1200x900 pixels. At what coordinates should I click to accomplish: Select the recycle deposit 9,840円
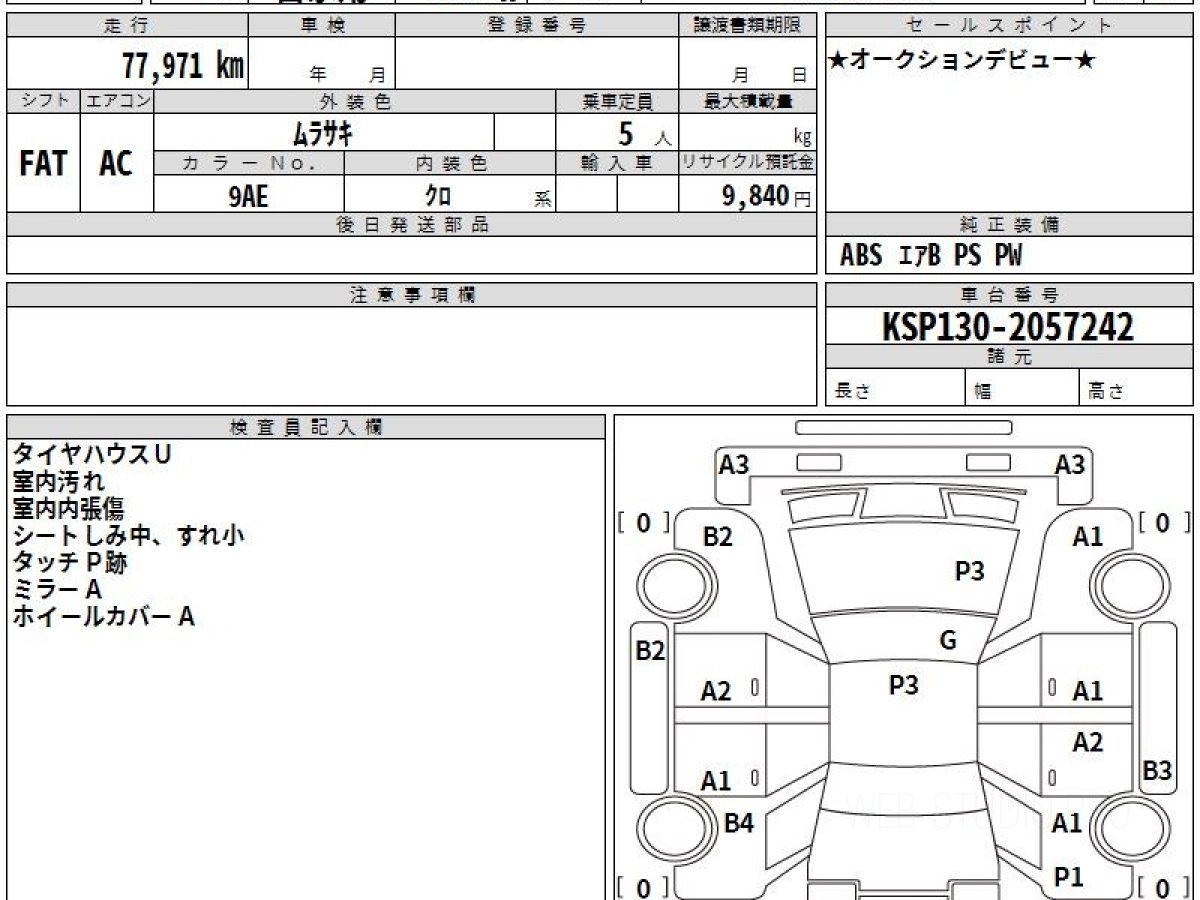(766, 196)
